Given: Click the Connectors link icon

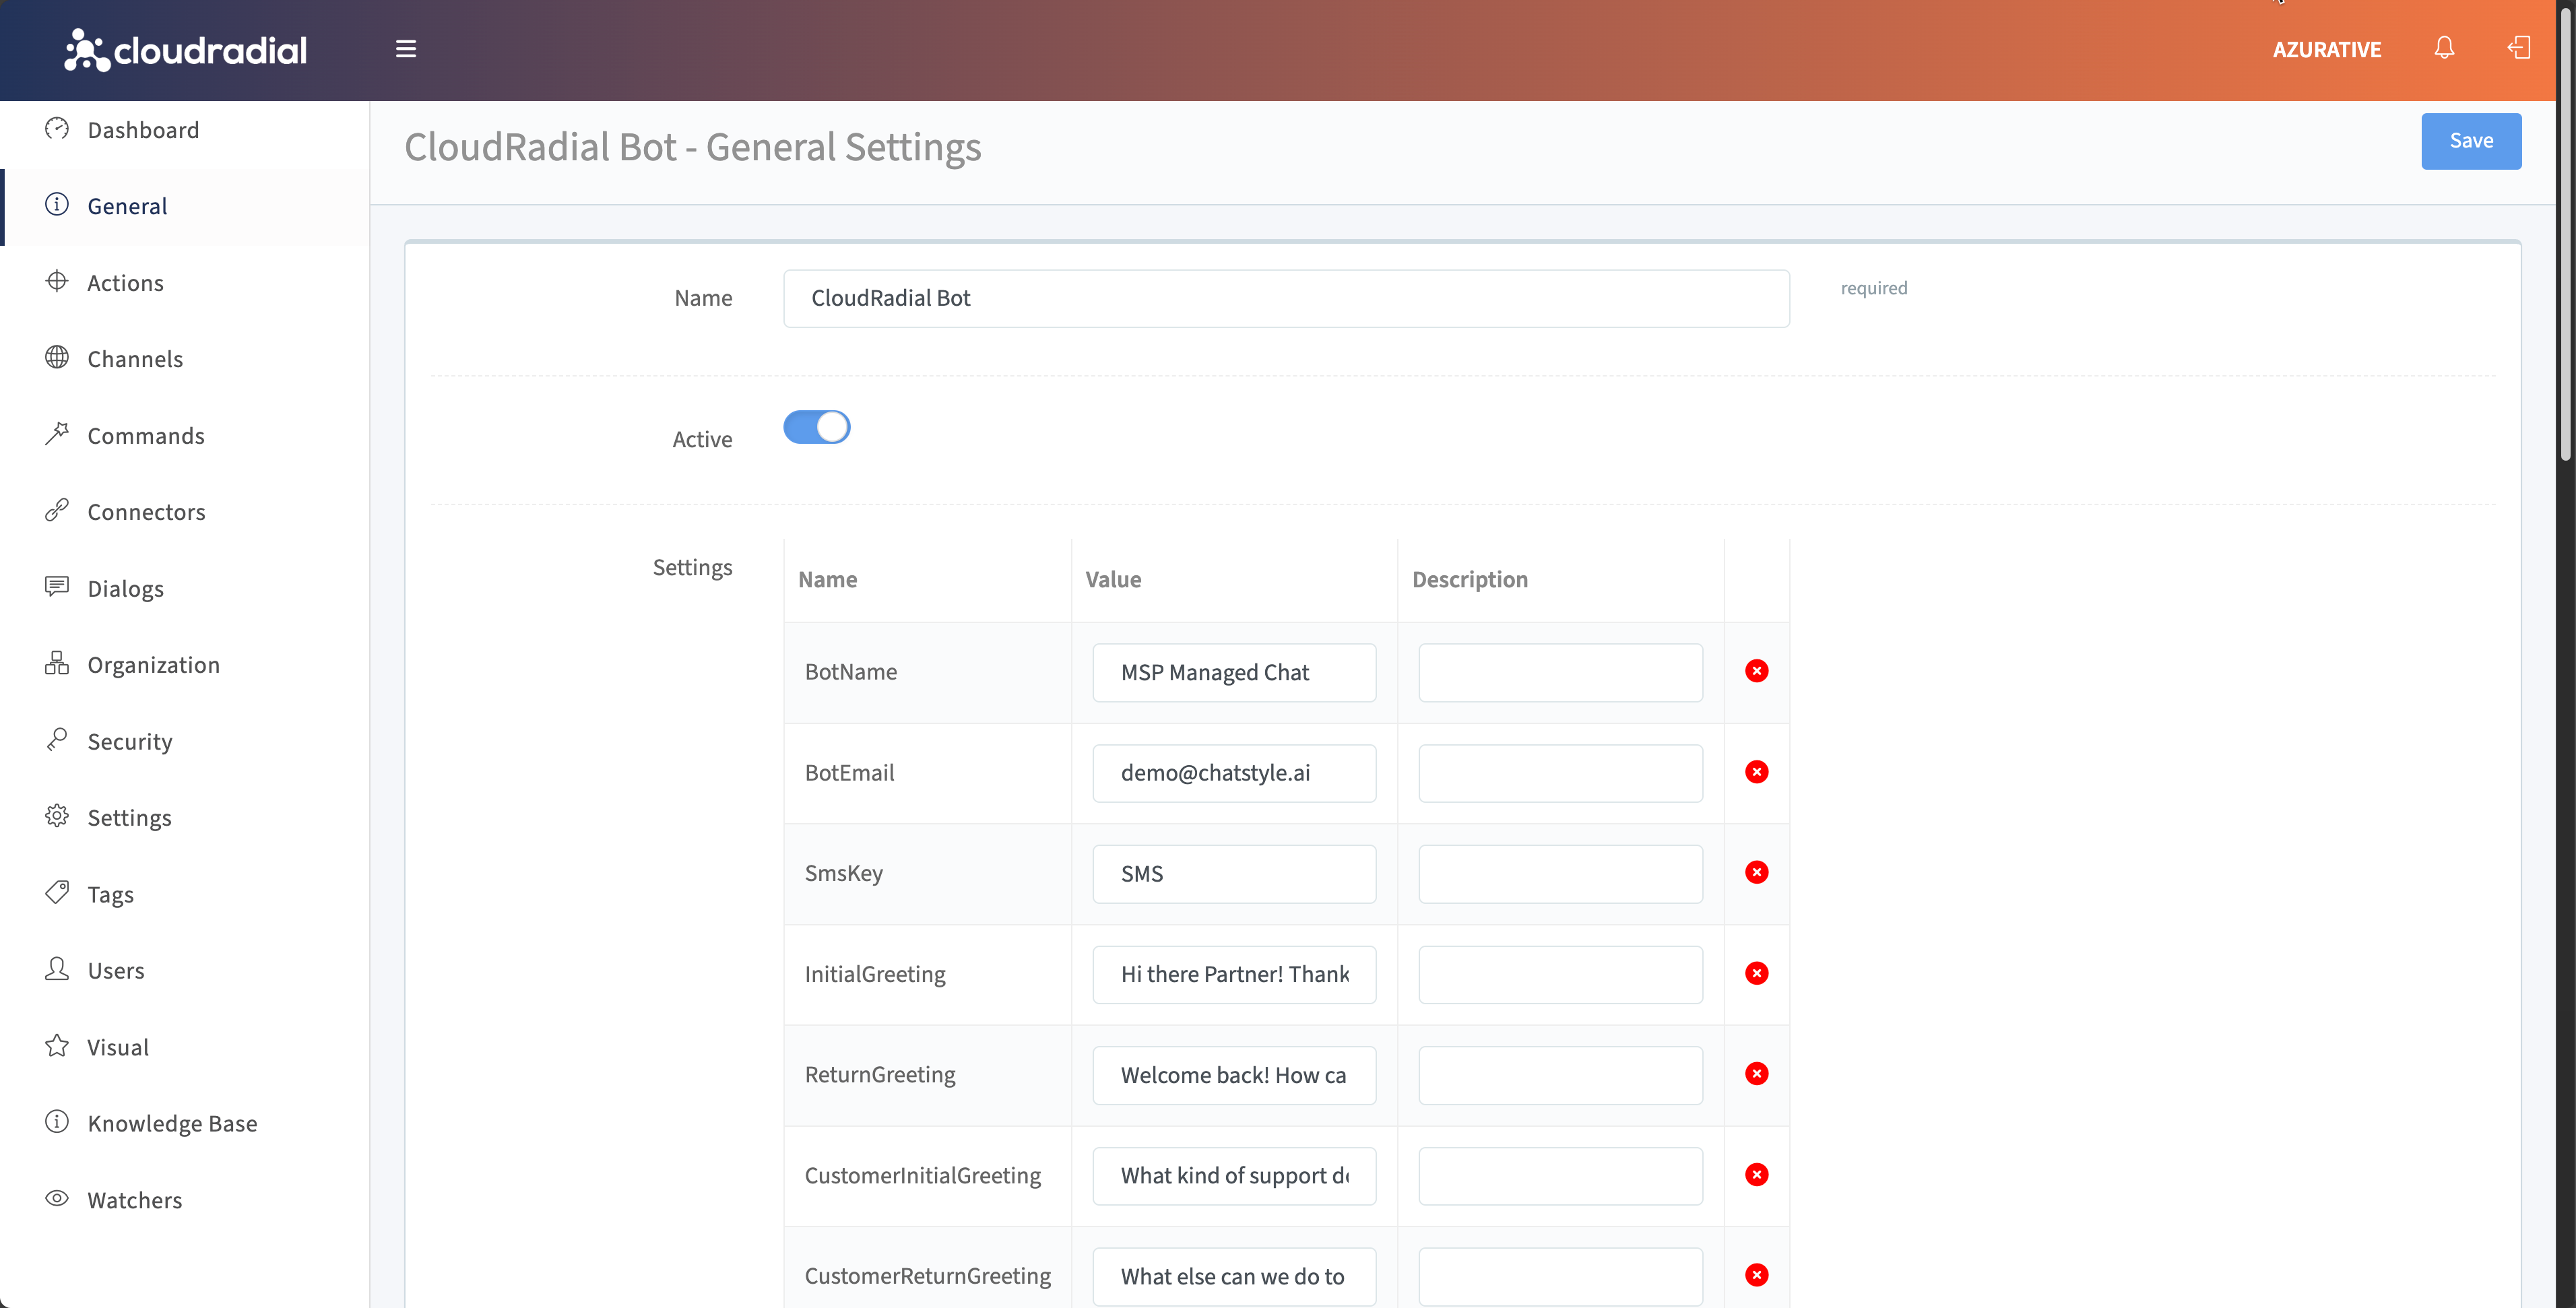Looking at the screenshot, I should point(57,510).
